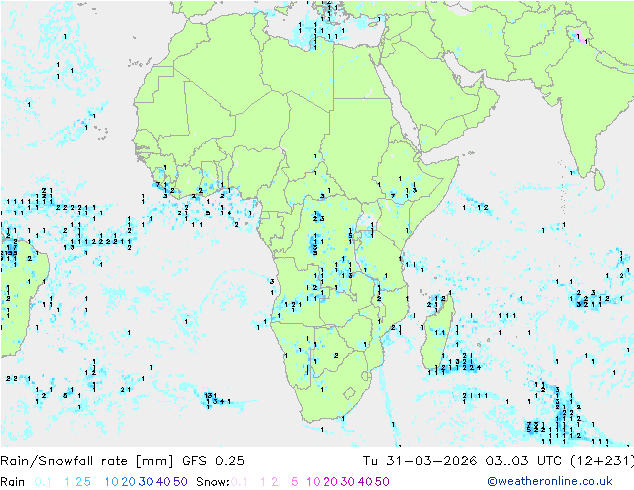Pick the 30 value in the Rain legend
Viewport: 634px width, 490px height.
146,482
